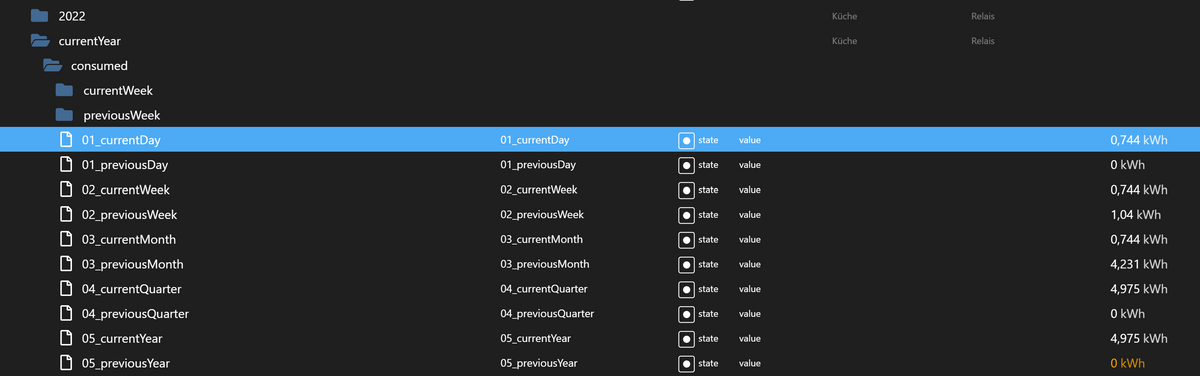Click Relais function text in 2022 row

click(x=982, y=16)
